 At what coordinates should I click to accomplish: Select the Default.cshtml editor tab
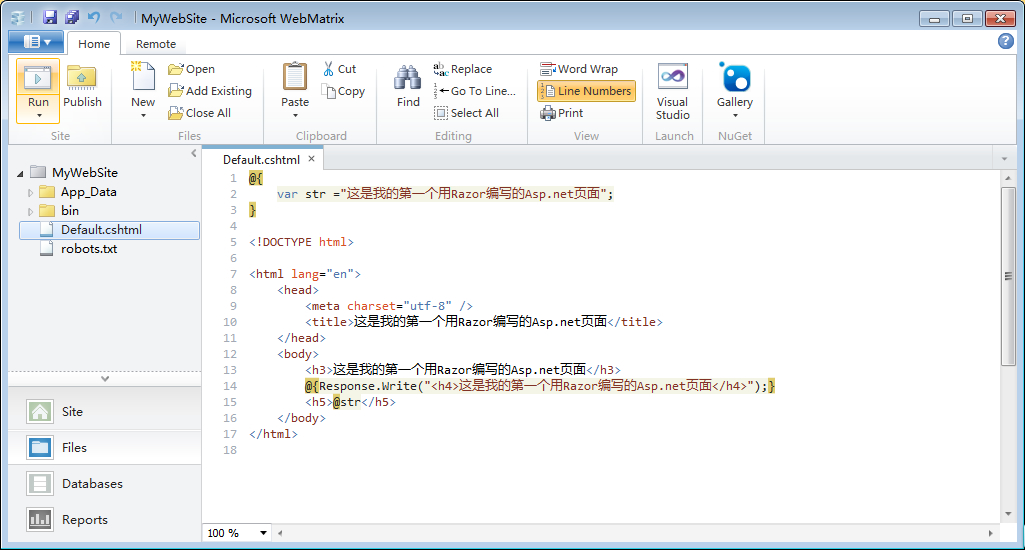coord(261,160)
